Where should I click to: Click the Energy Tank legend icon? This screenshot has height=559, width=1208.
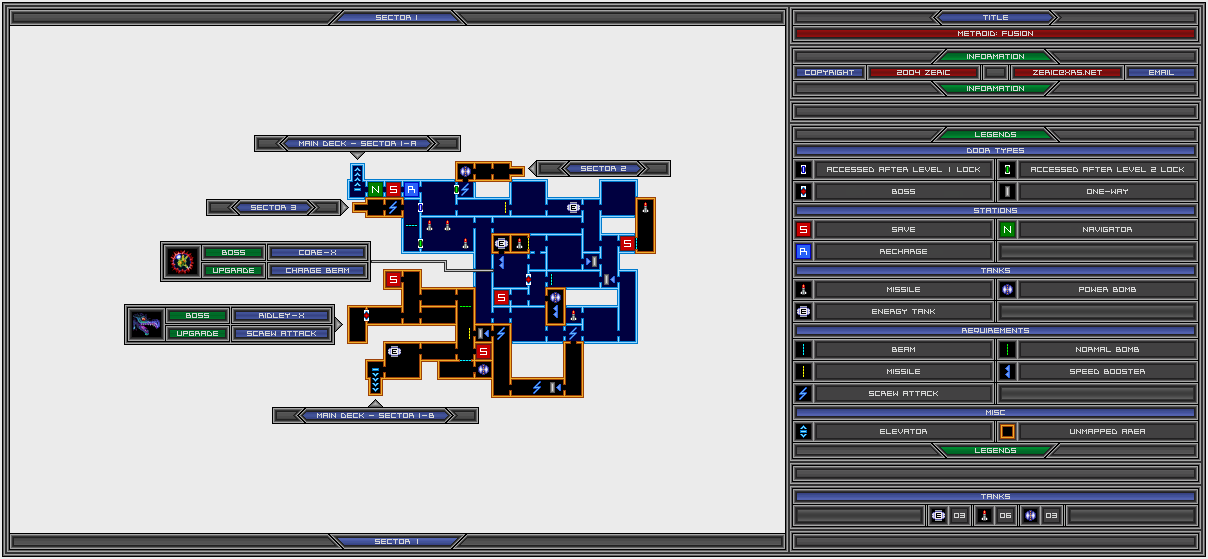pos(803,312)
